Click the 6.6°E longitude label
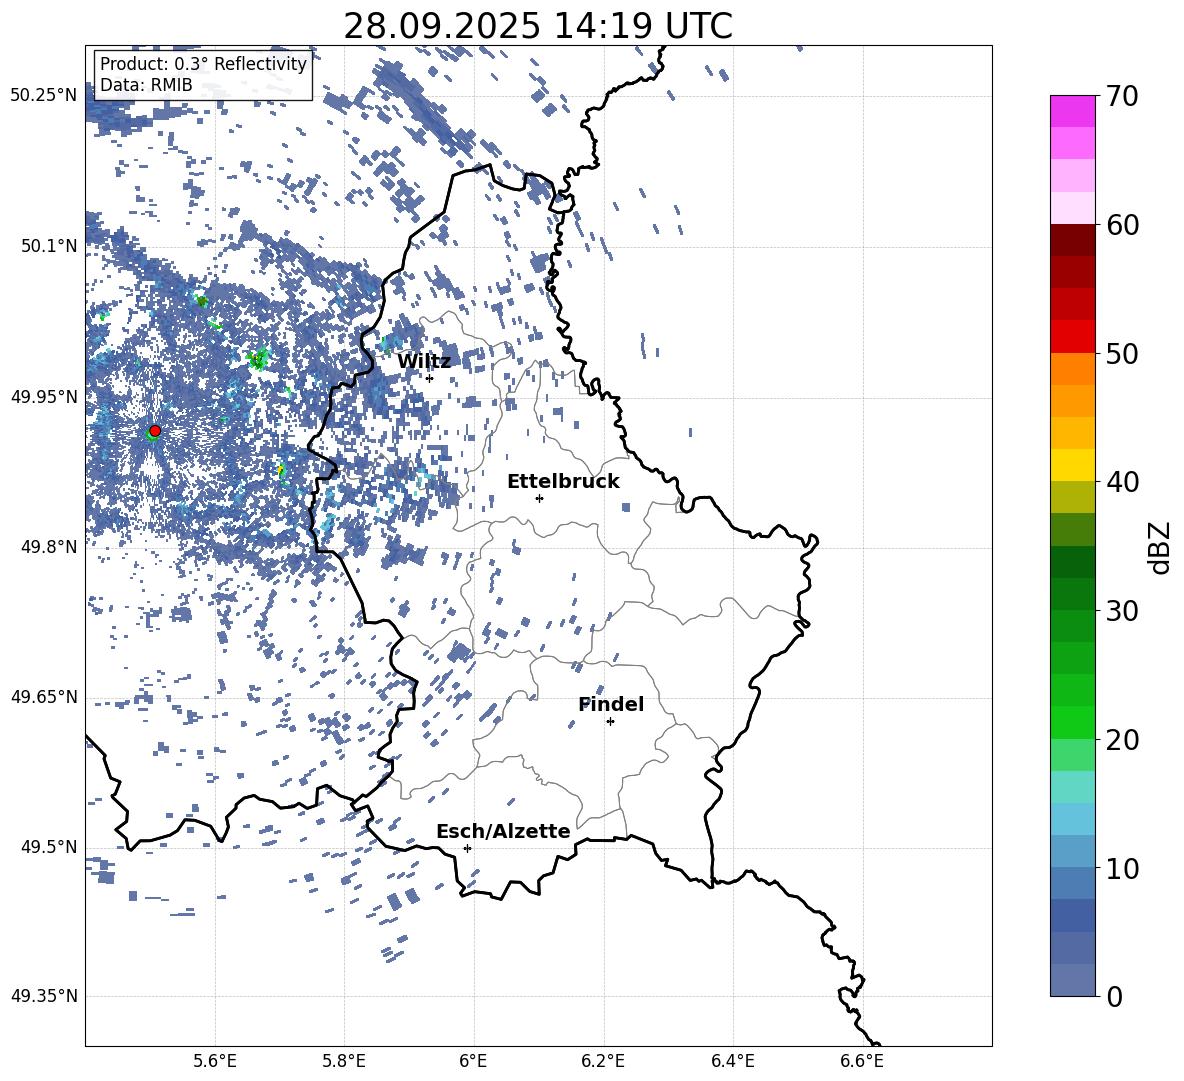The width and height of the screenshot is (1184, 1081). coord(862,1061)
